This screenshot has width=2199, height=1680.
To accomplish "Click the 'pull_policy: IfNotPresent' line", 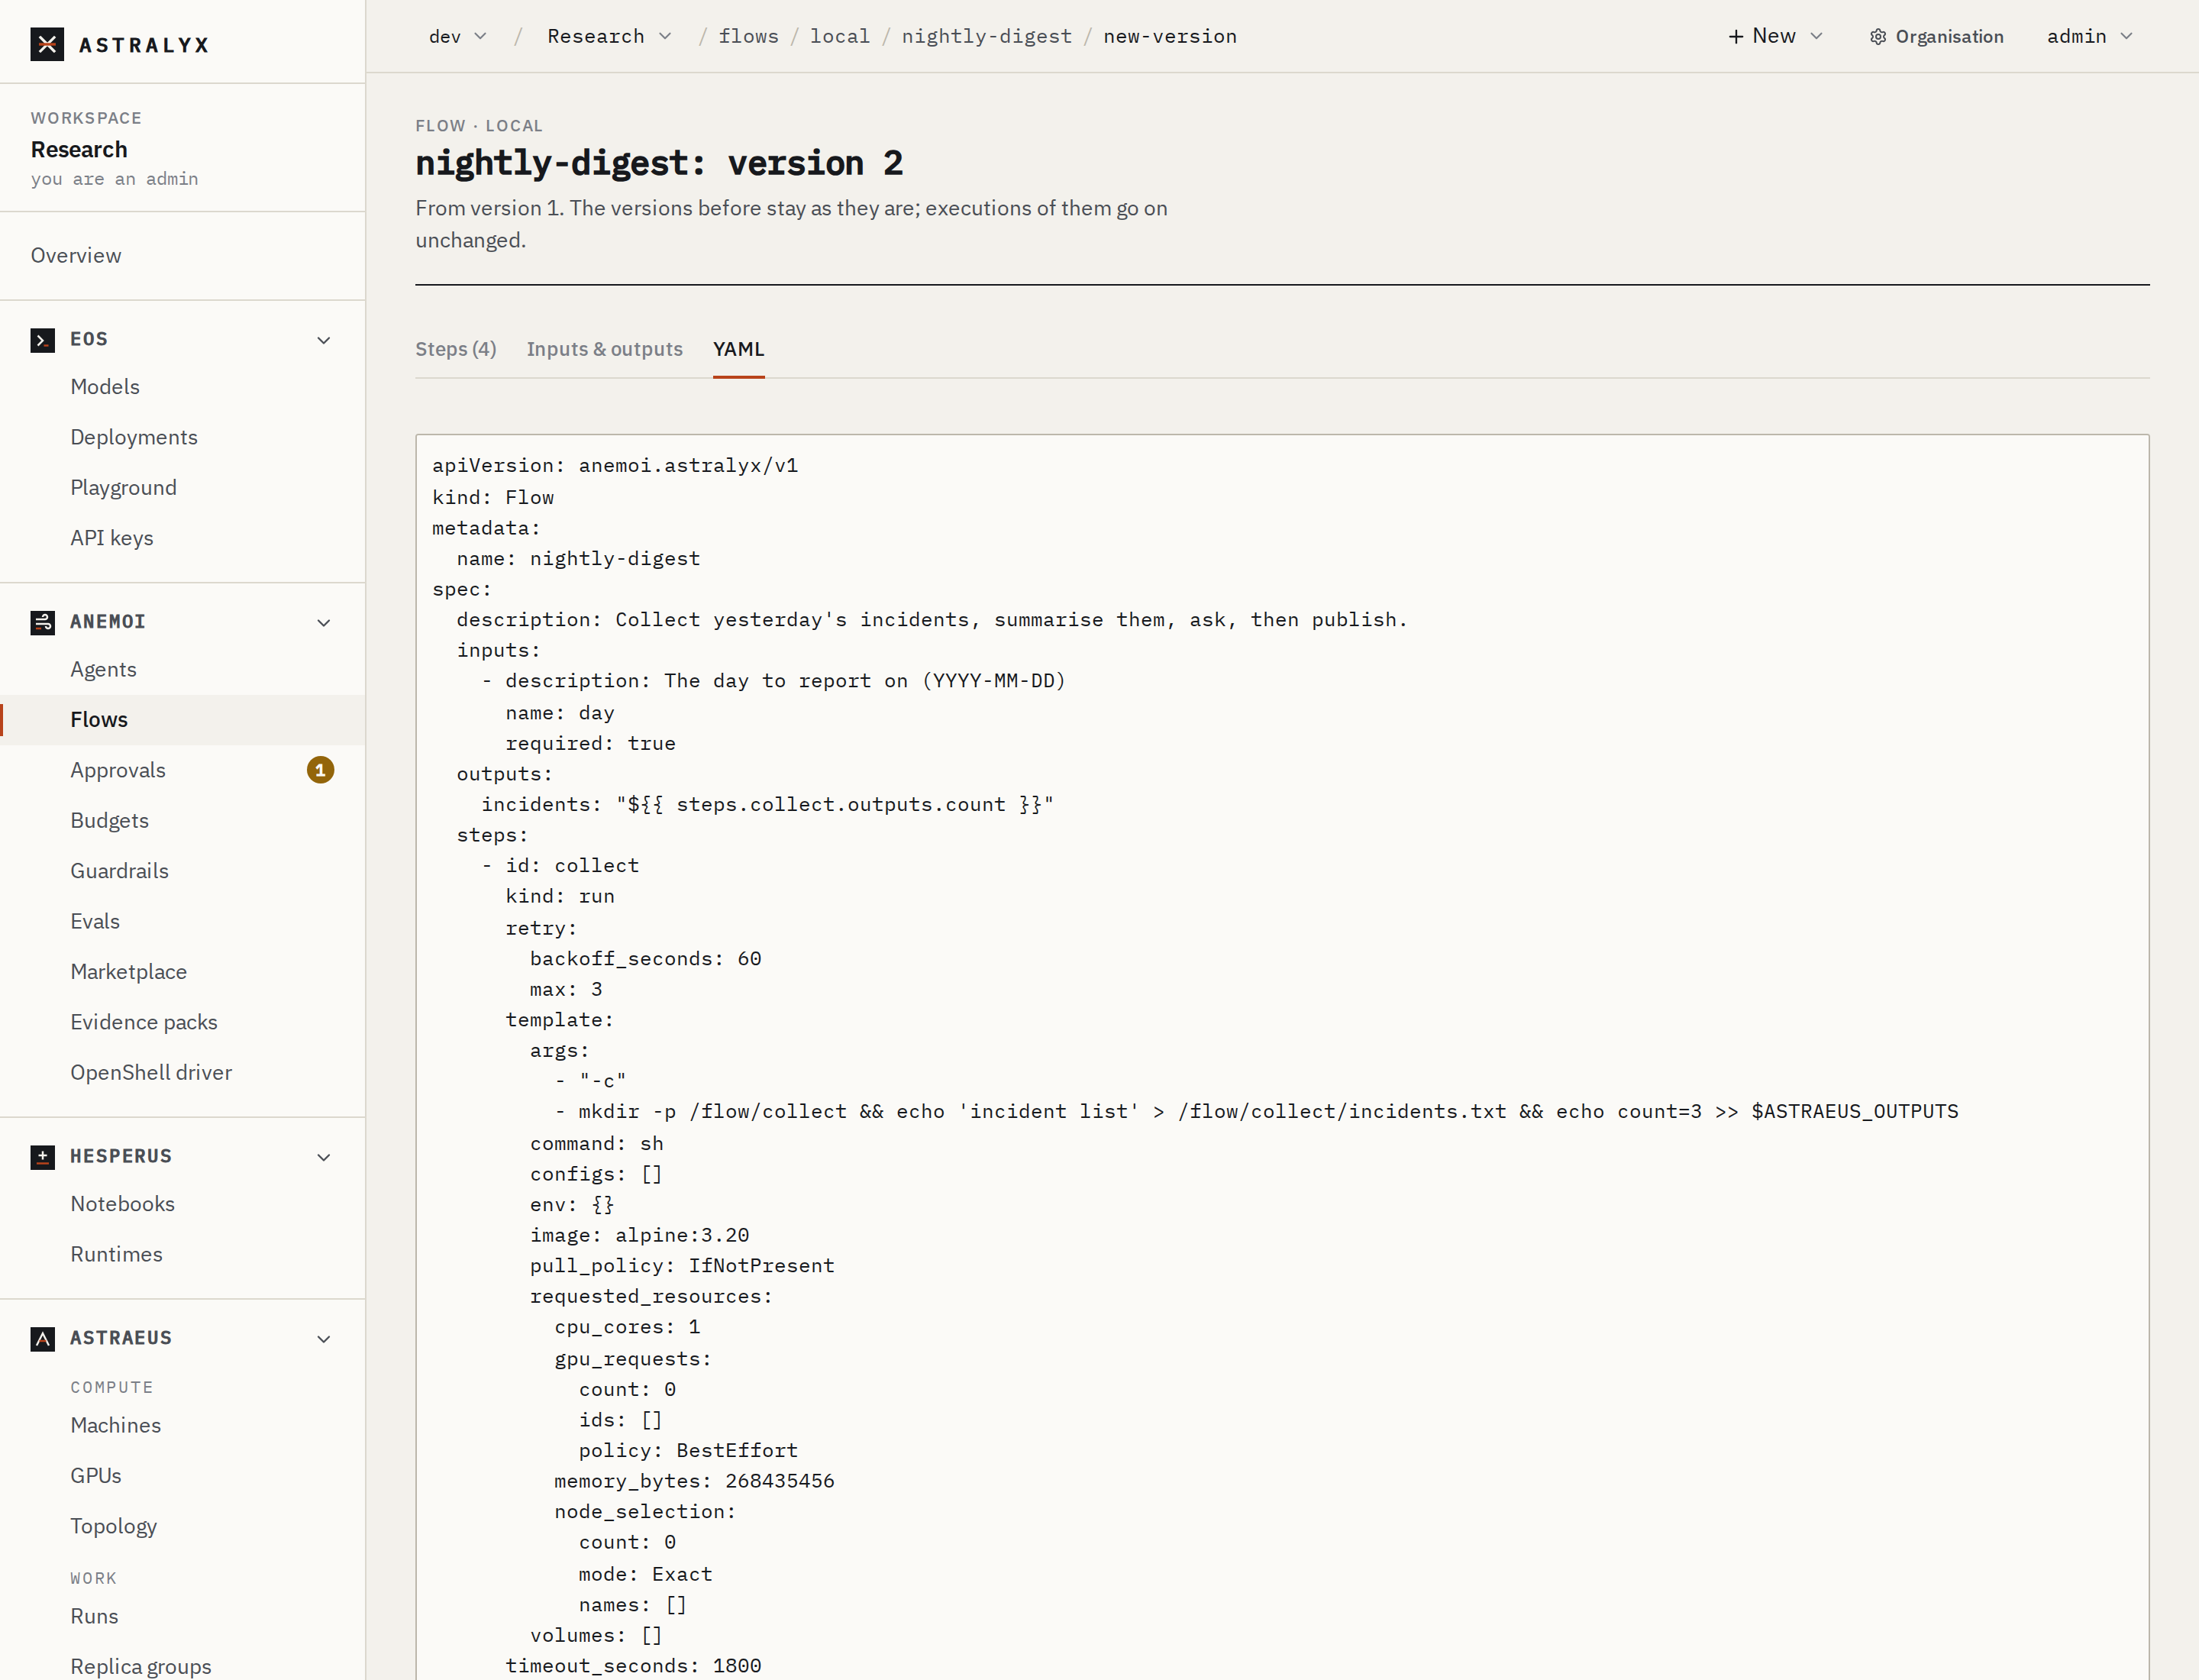I will point(682,1266).
